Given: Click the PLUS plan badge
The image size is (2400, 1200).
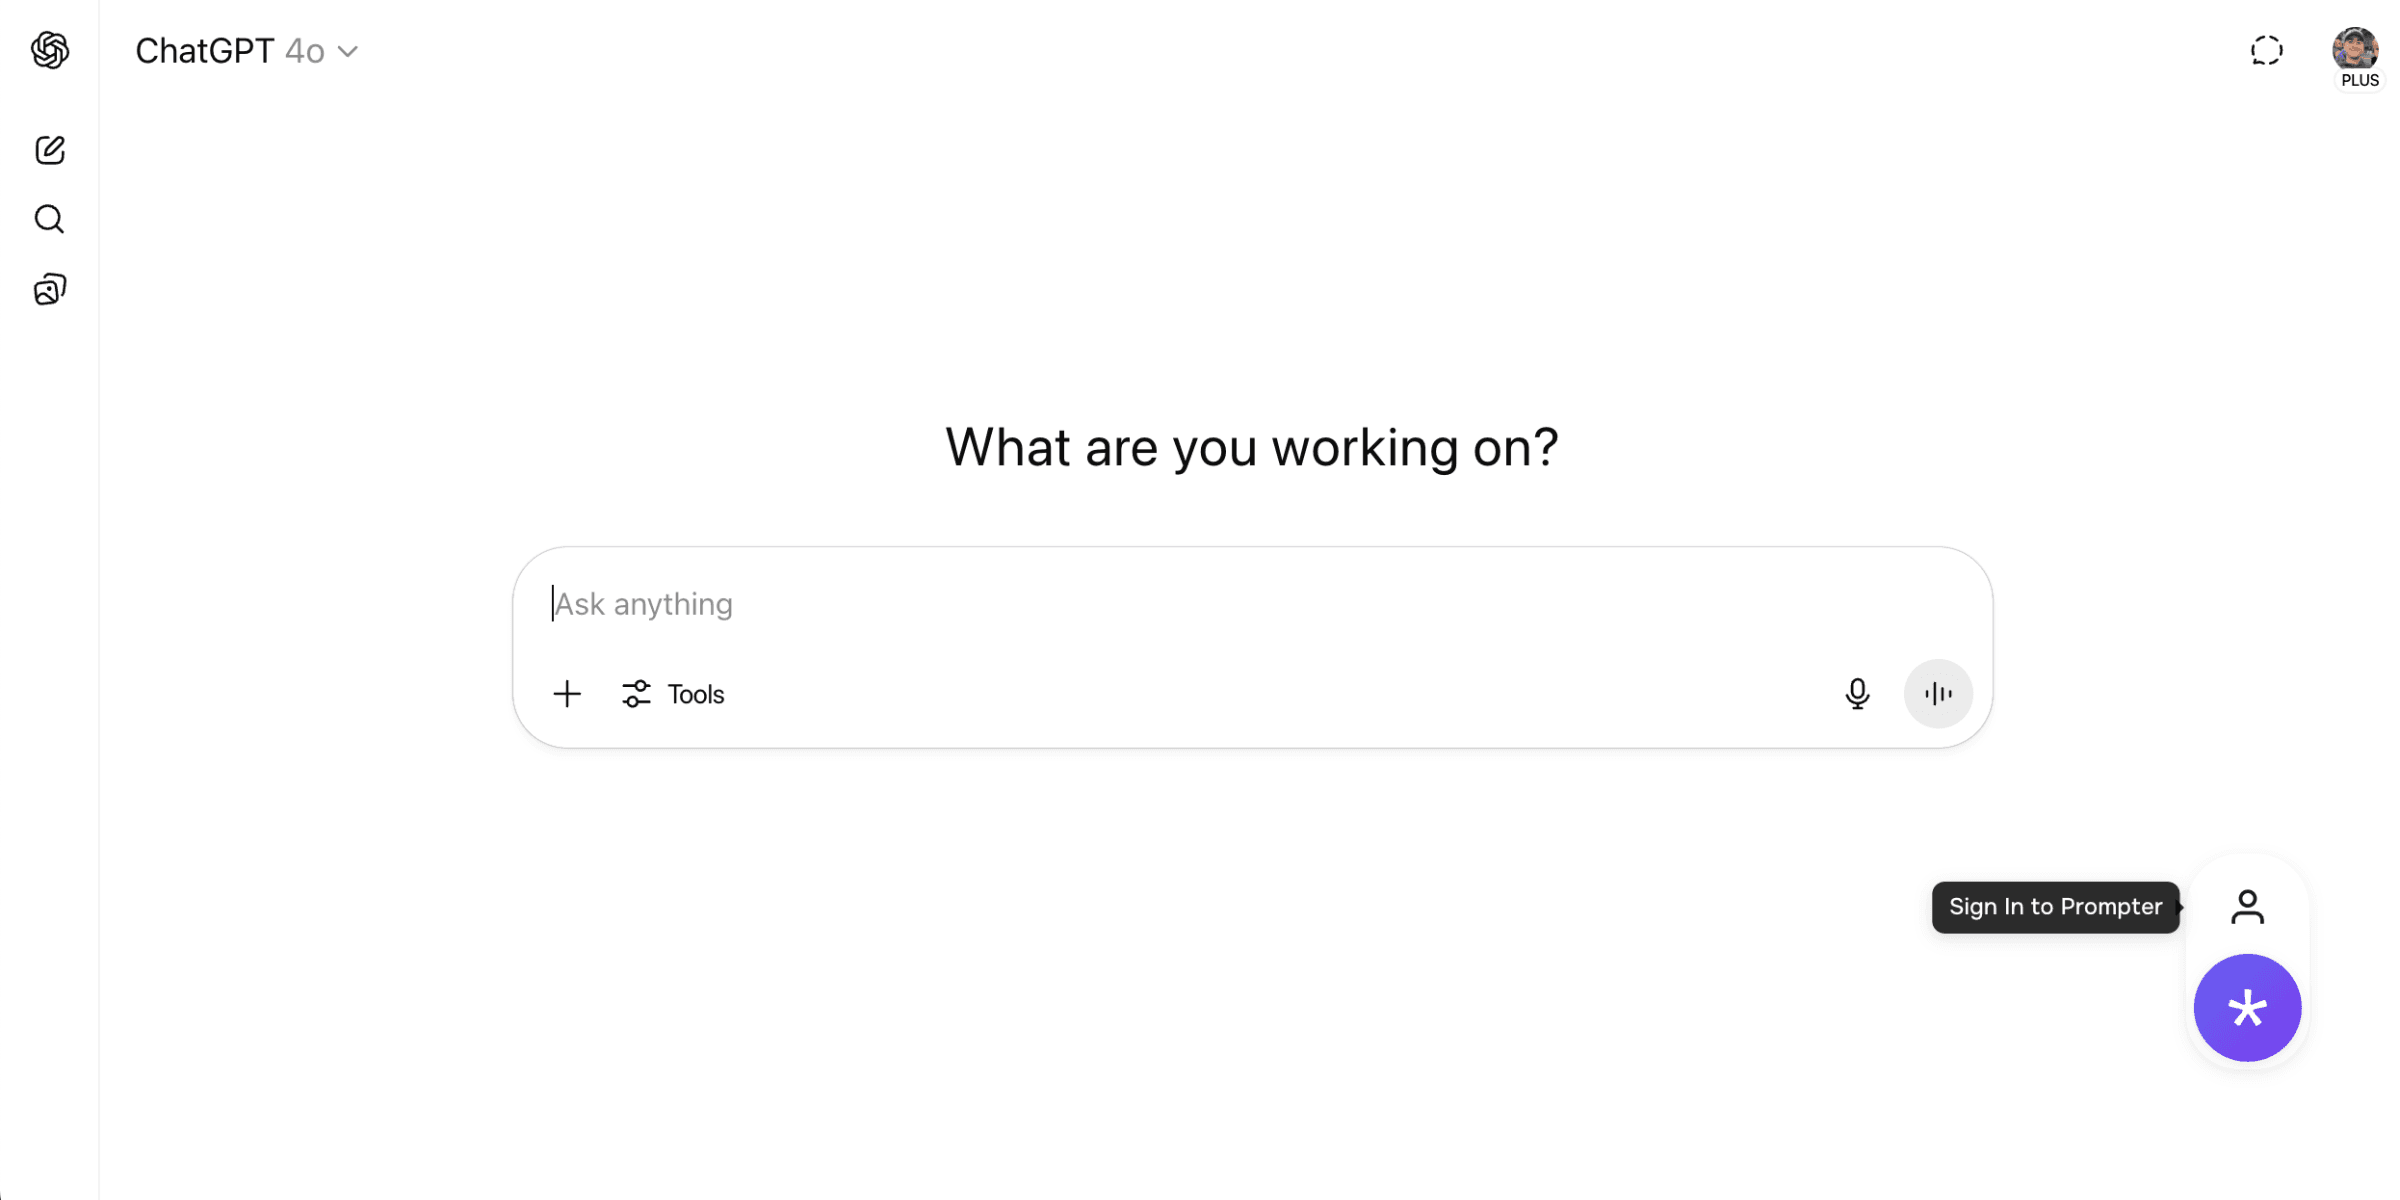Looking at the screenshot, I should tap(2360, 81).
